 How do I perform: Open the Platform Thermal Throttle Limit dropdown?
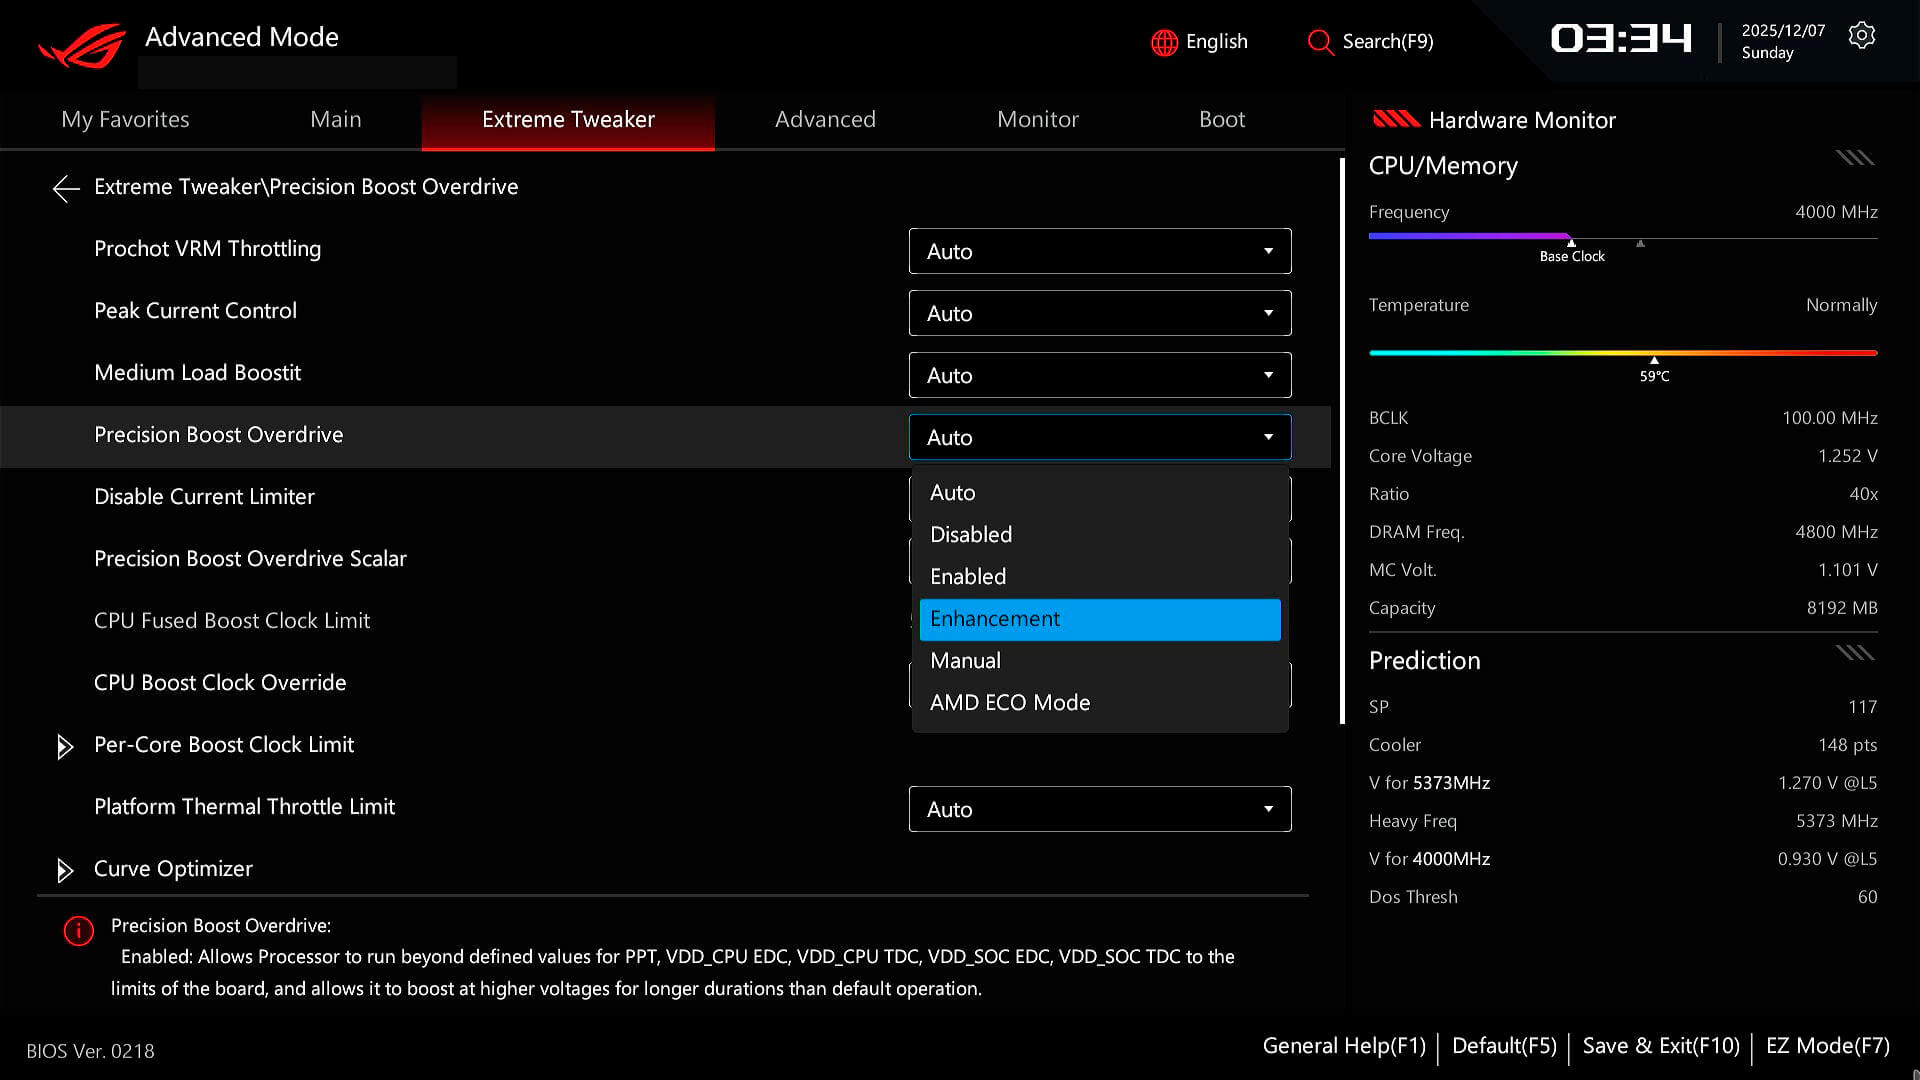click(x=1099, y=809)
